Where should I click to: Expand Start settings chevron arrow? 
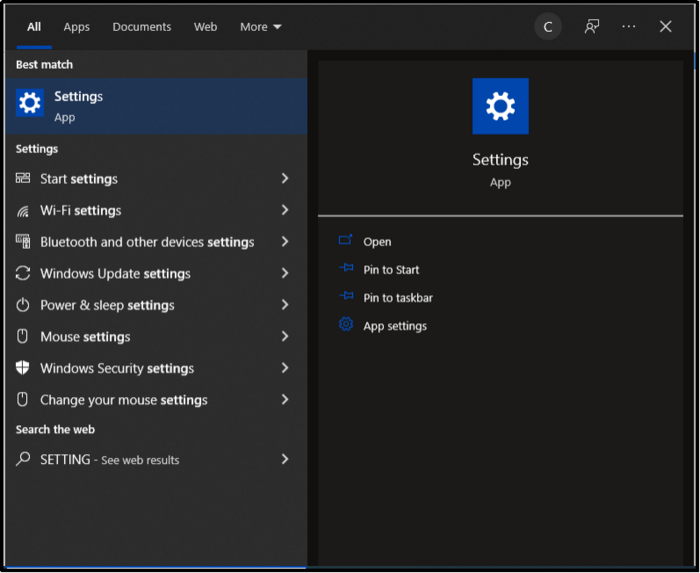285,178
